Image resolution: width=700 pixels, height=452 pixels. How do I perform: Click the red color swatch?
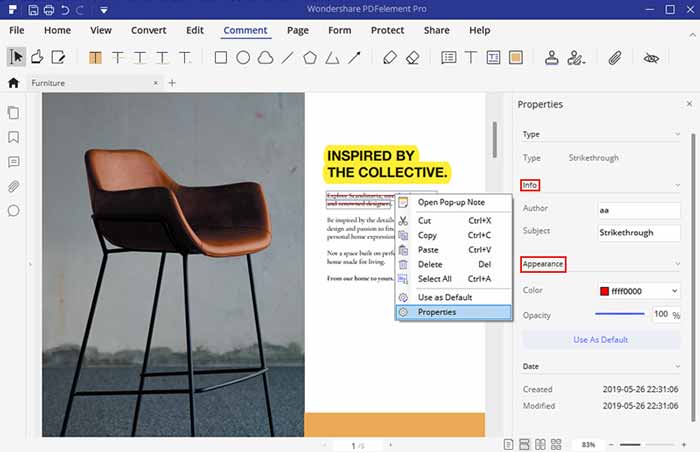(x=604, y=291)
